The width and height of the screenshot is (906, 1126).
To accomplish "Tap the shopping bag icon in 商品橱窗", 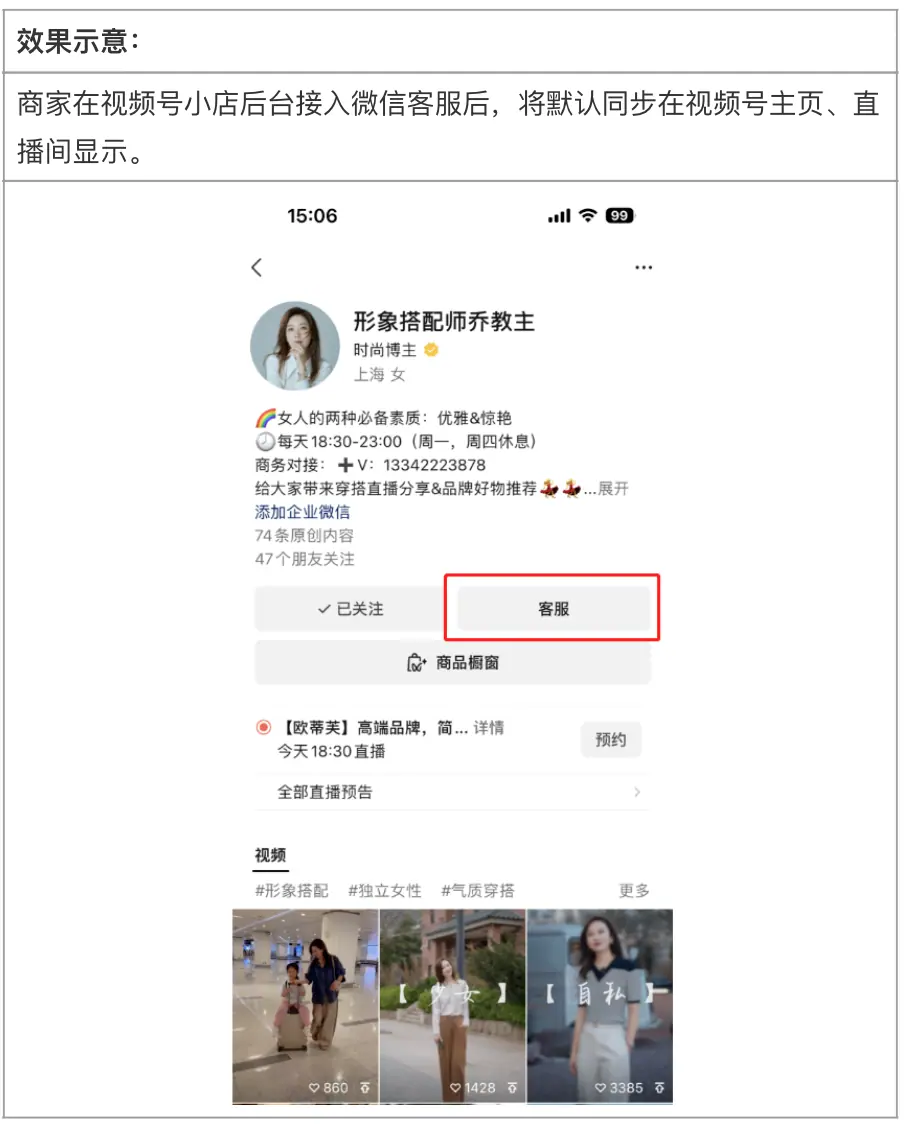I will pyautogui.click(x=416, y=662).
